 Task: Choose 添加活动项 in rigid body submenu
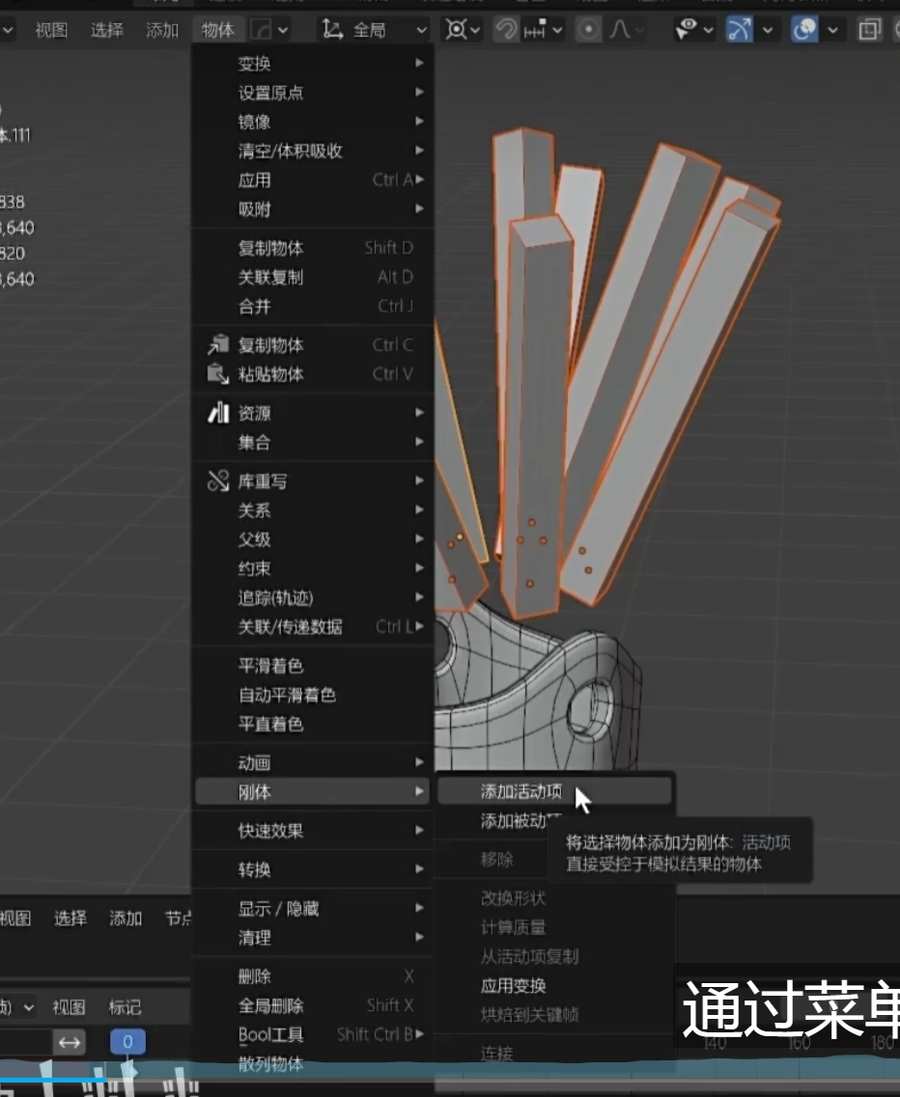tap(521, 792)
